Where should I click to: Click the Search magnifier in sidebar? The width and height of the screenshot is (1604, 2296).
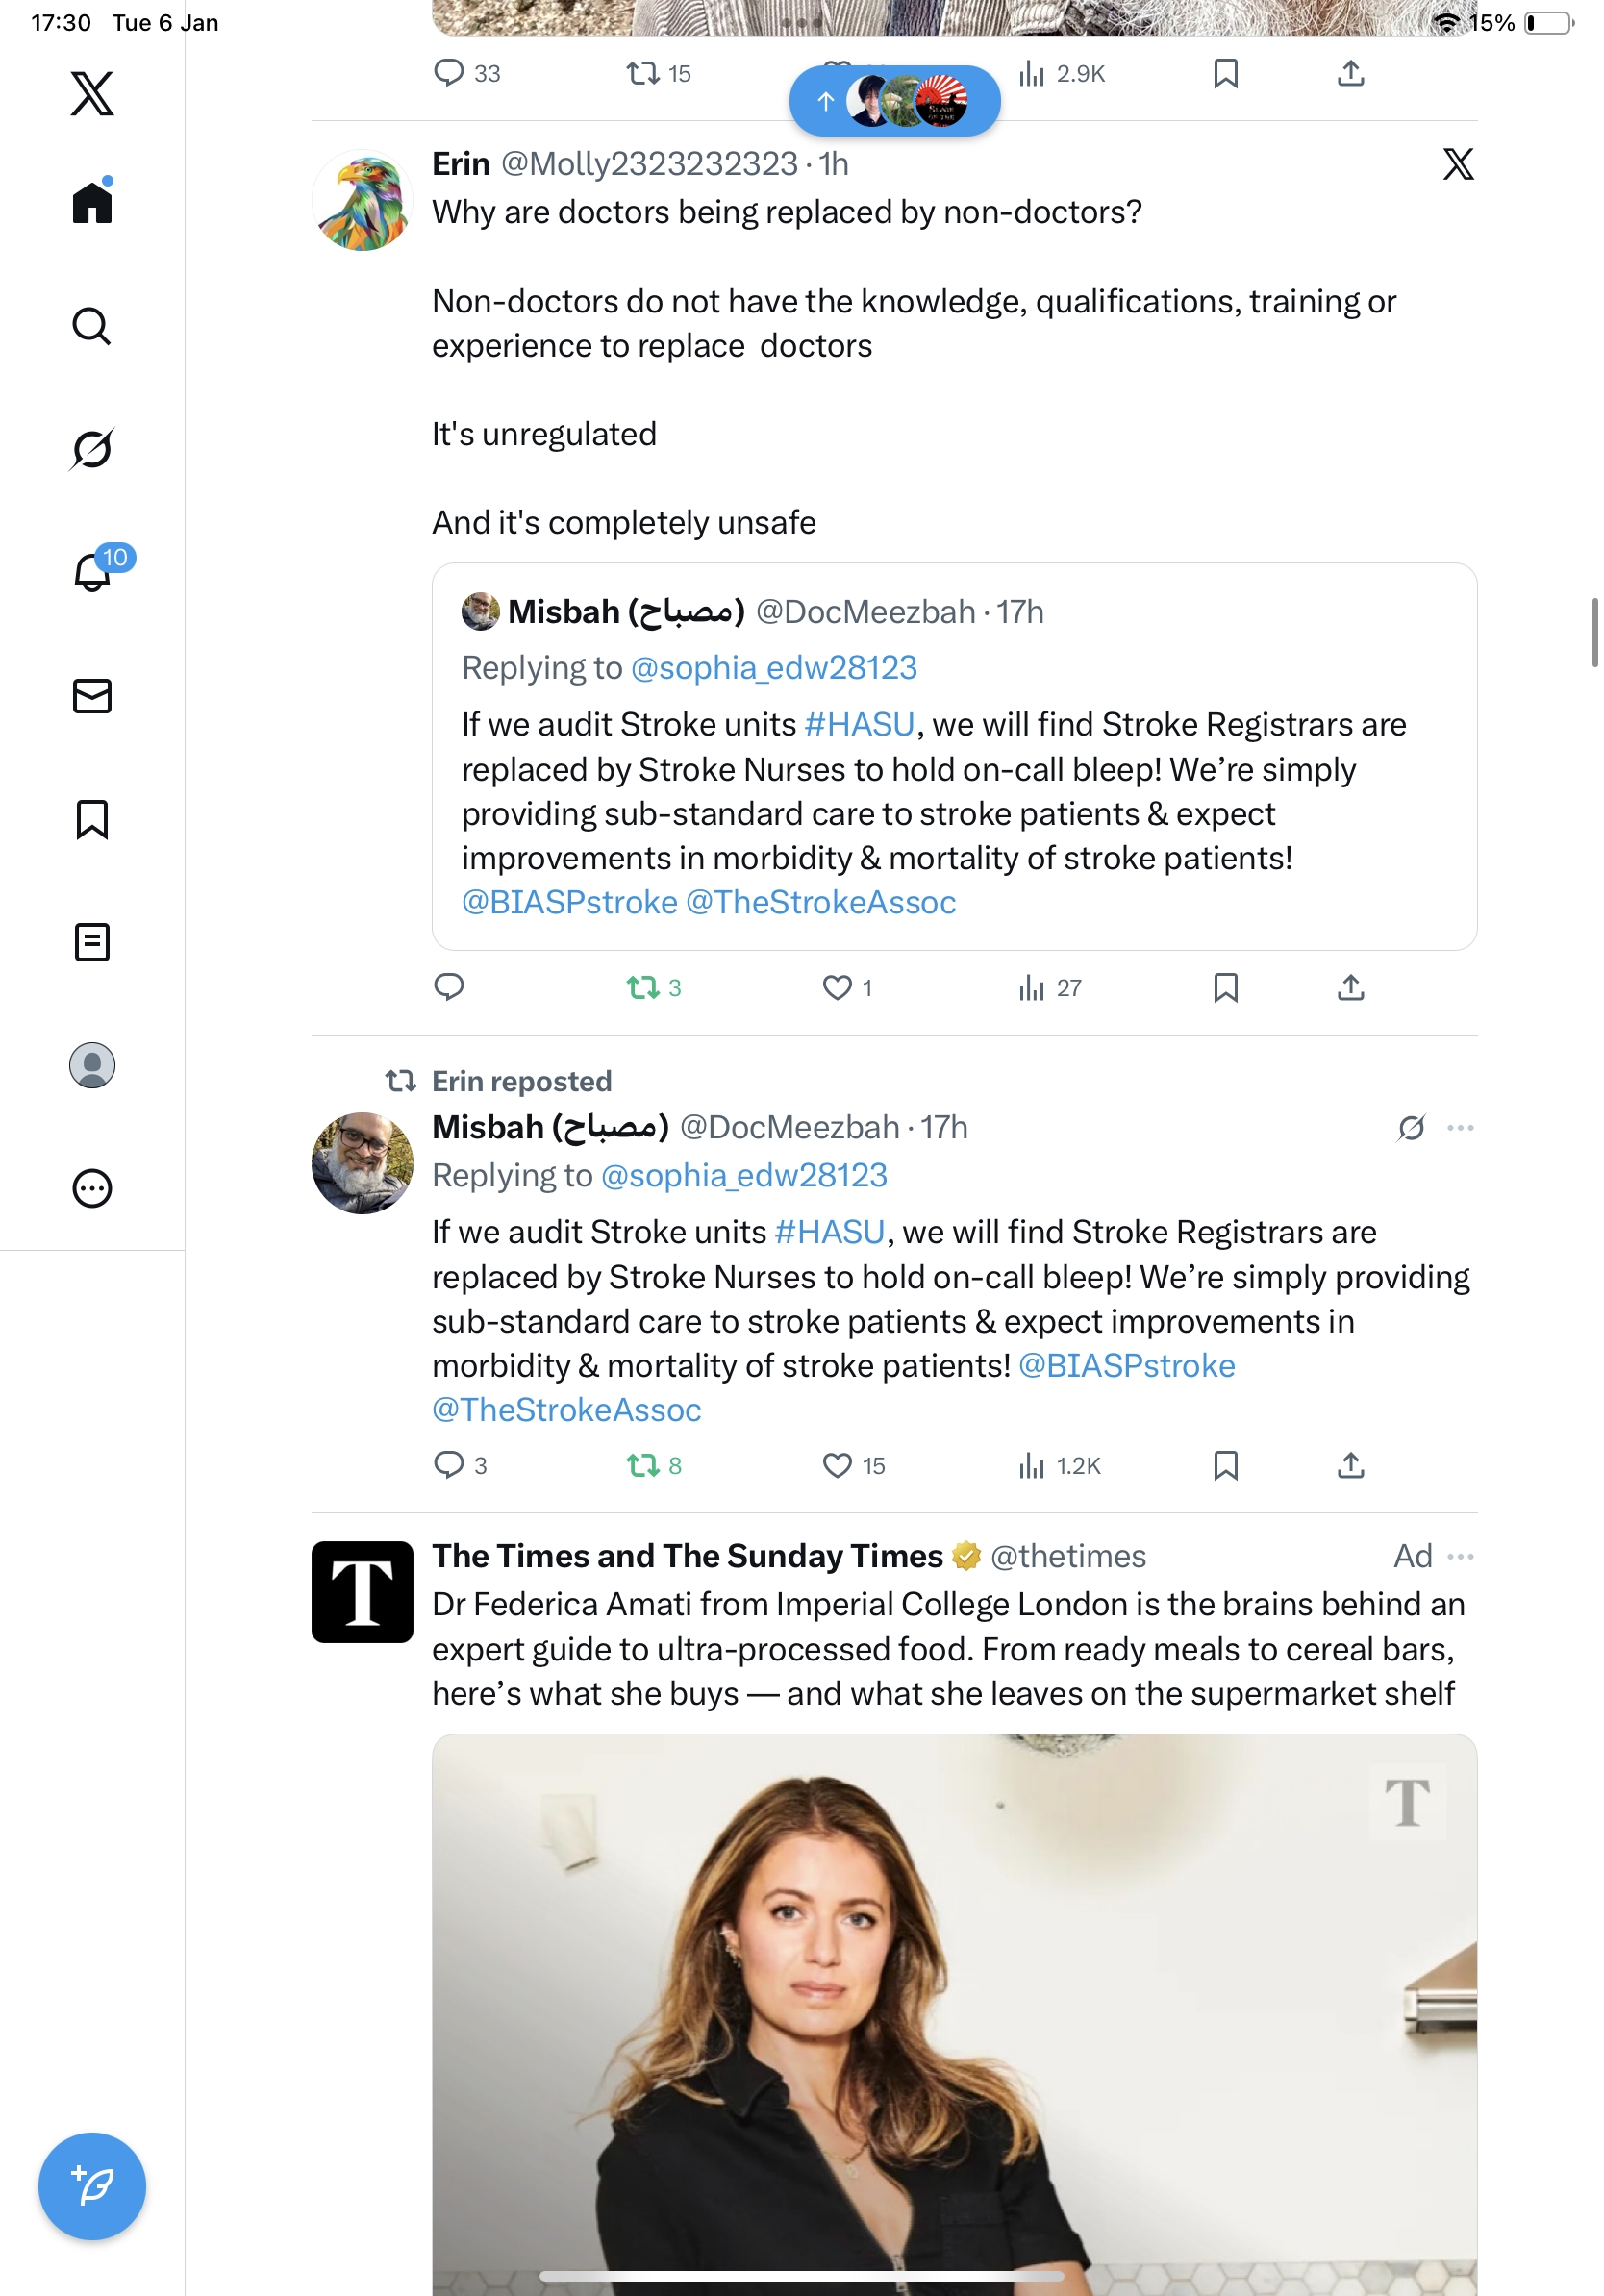[92, 326]
